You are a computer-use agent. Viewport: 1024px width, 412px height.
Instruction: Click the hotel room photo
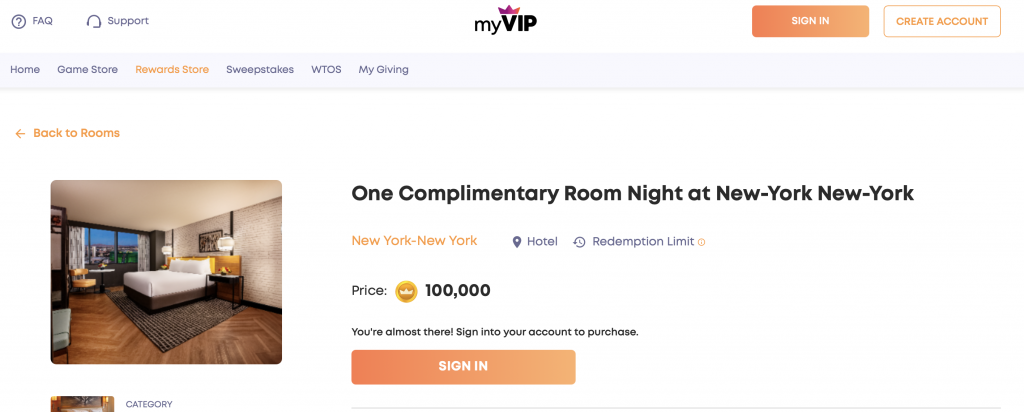(166, 272)
